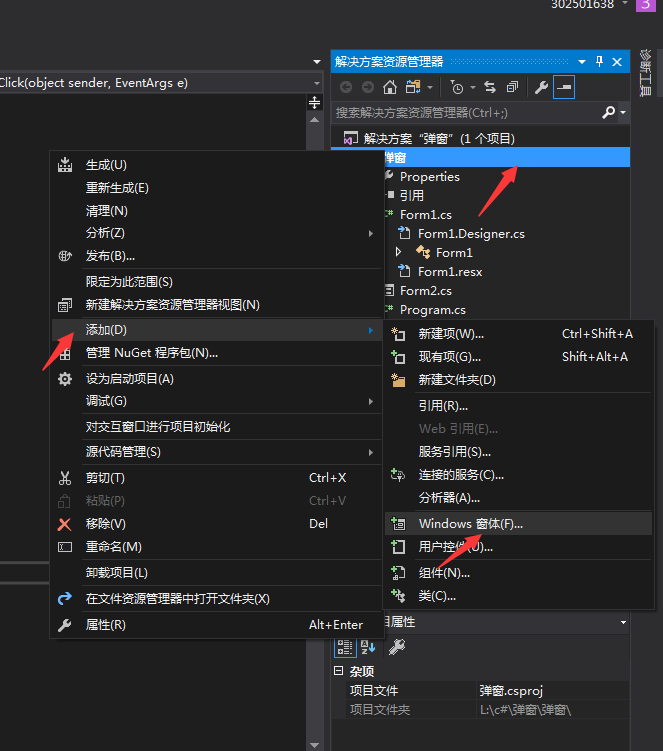Click the Sync with Active Document arrows icon

[490, 87]
